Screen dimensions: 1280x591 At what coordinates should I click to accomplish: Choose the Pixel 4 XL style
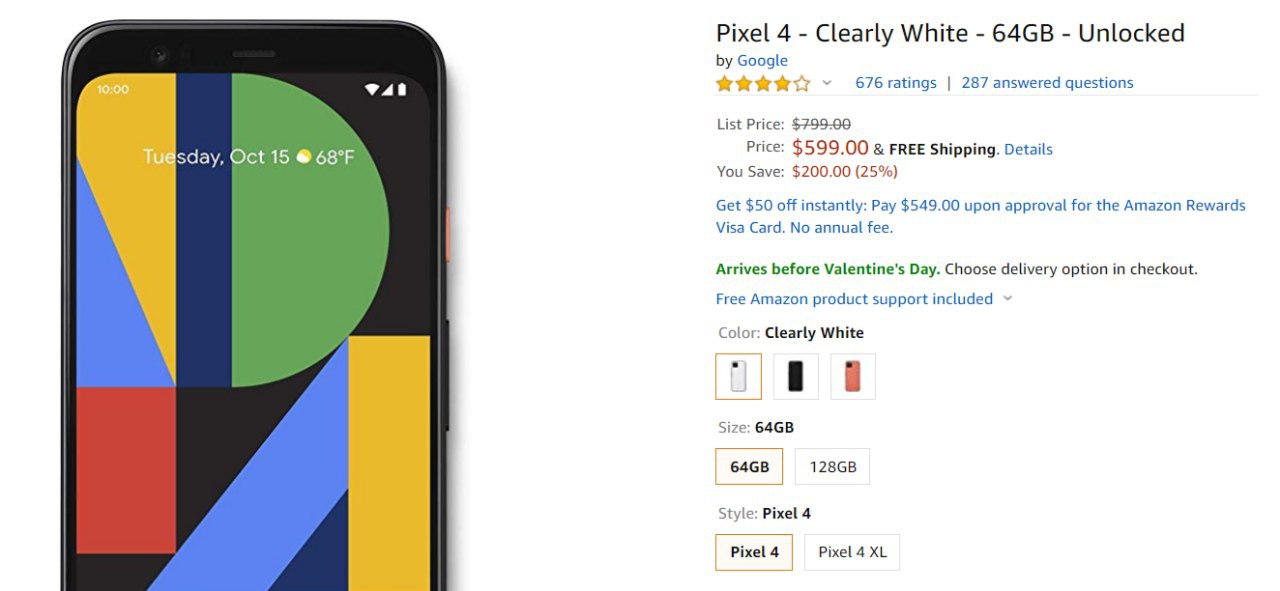click(x=852, y=552)
